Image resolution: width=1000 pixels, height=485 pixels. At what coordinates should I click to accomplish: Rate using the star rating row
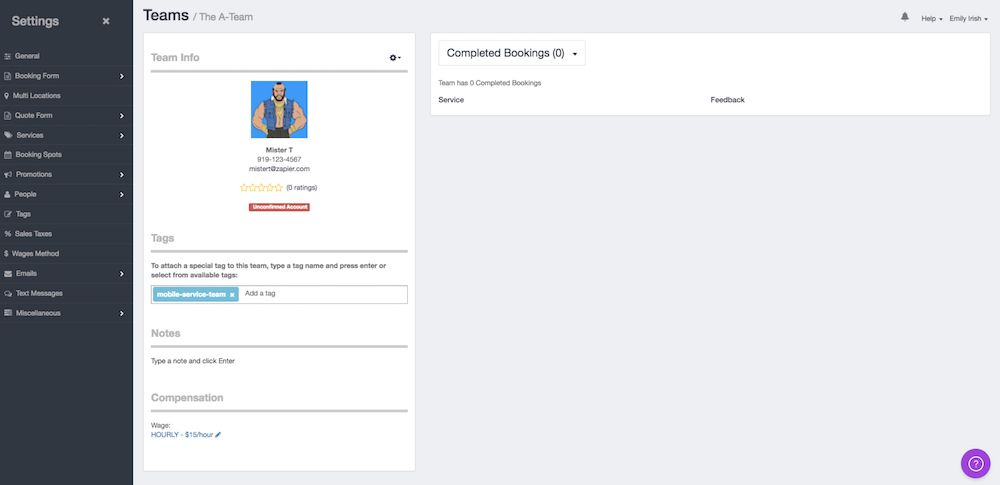pyautogui.click(x=261, y=188)
